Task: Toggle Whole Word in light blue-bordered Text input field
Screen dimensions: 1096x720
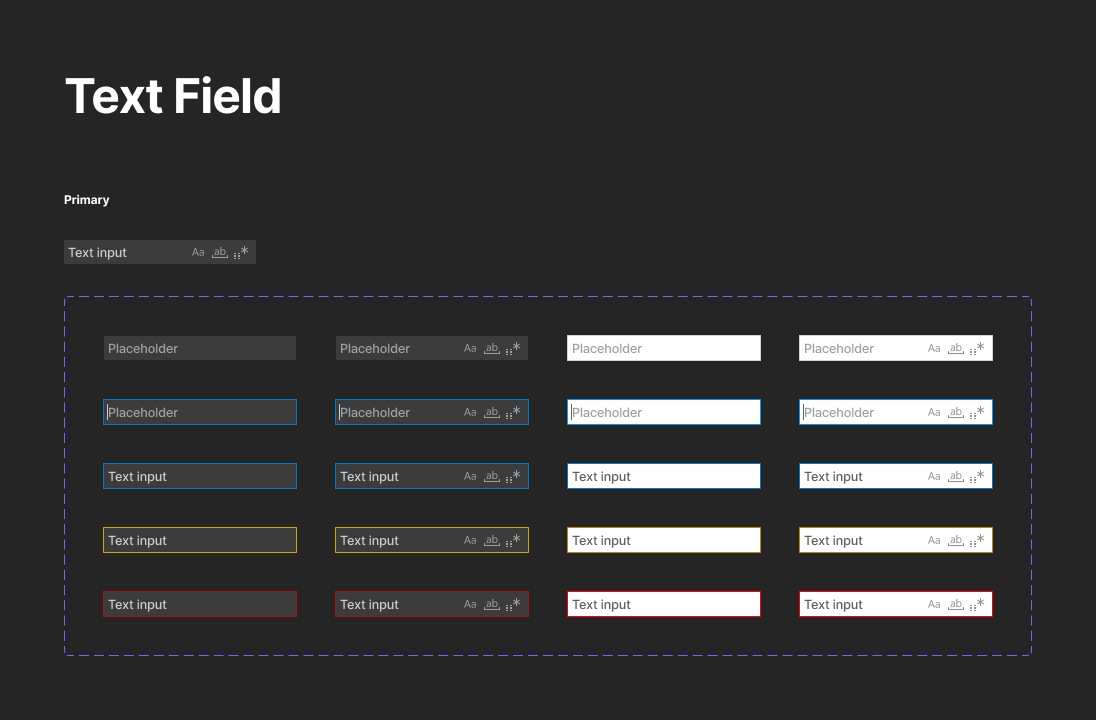Action: (x=955, y=477)
